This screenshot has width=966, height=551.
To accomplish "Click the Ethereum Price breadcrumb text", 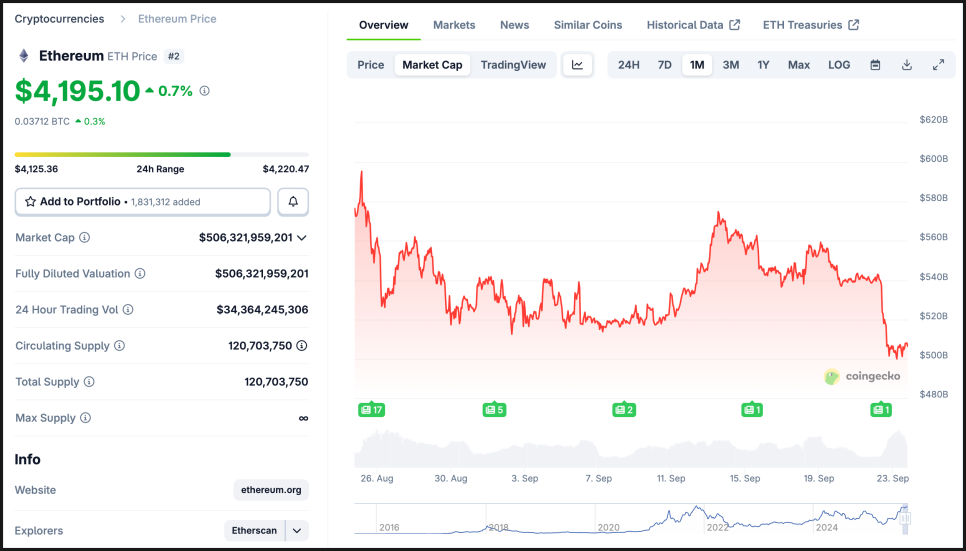I will point(177,19).
